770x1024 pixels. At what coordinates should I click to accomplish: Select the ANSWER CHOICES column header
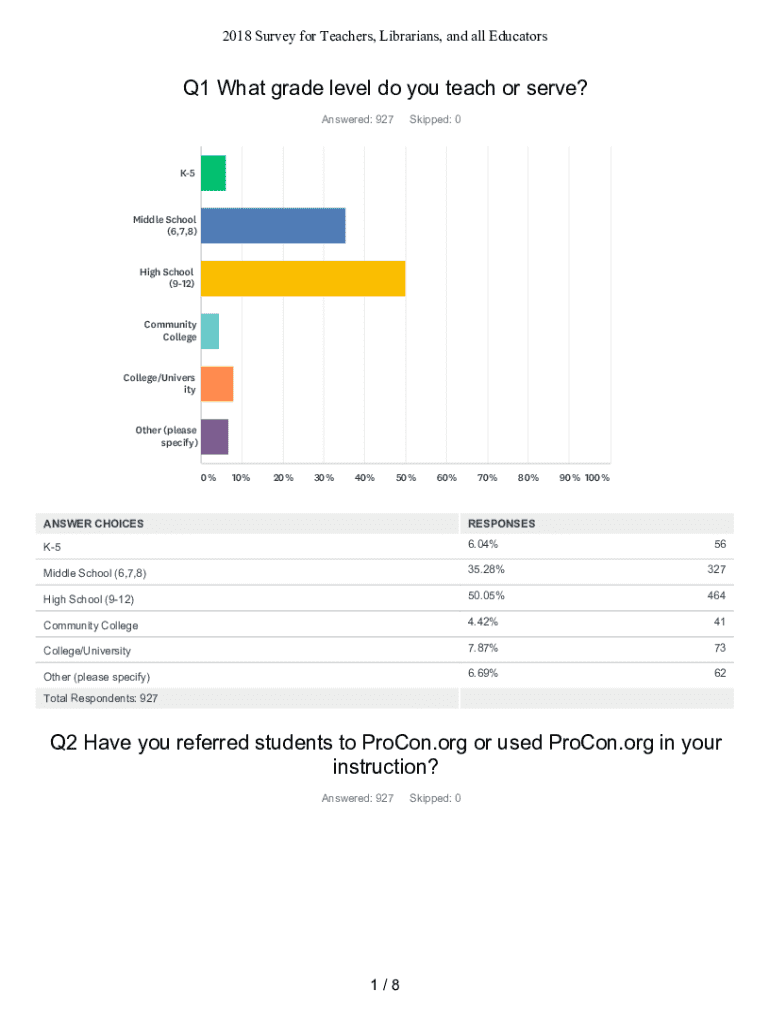93,524
